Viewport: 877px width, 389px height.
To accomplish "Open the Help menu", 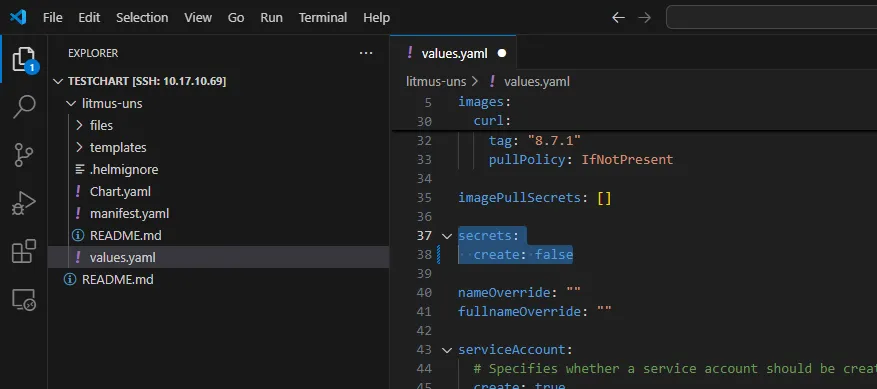I will (376, 17).
